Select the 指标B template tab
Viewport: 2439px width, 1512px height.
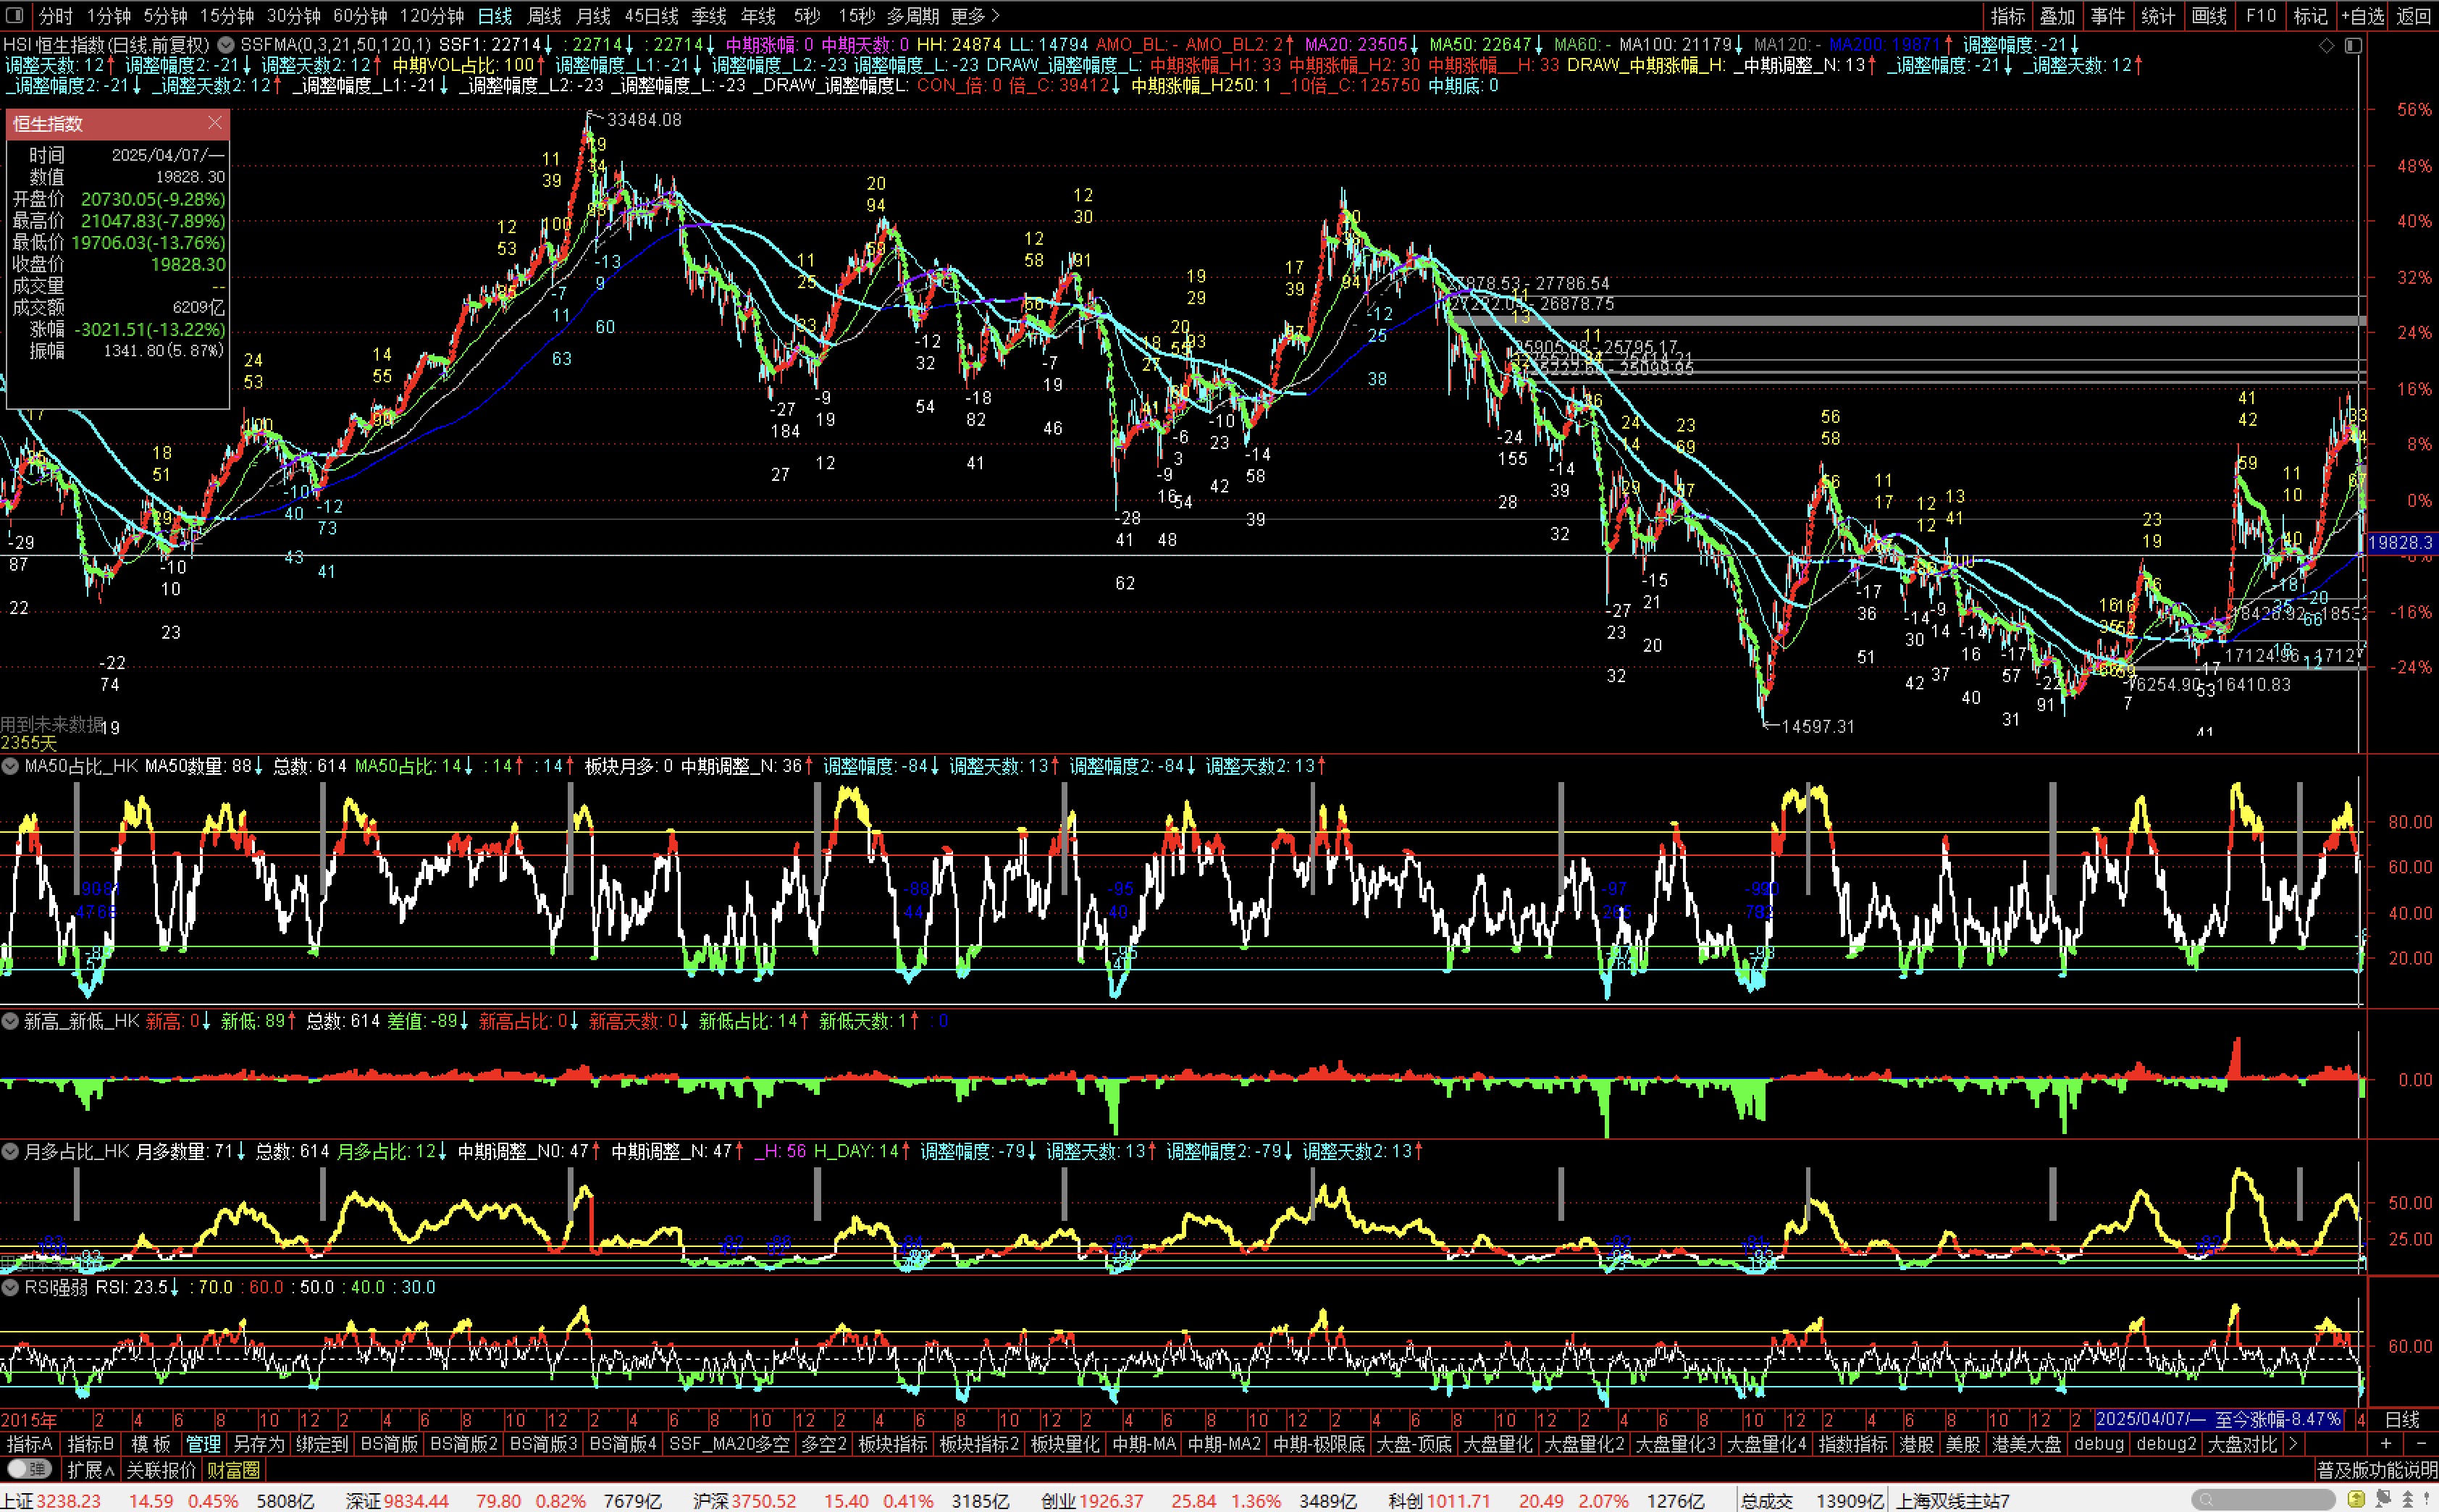(91, 1444)
